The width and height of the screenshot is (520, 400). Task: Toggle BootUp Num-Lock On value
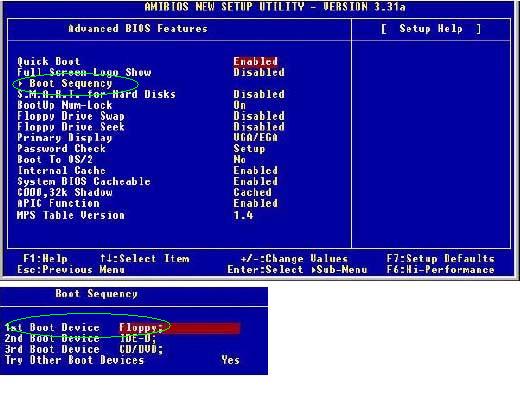[240, 105]
